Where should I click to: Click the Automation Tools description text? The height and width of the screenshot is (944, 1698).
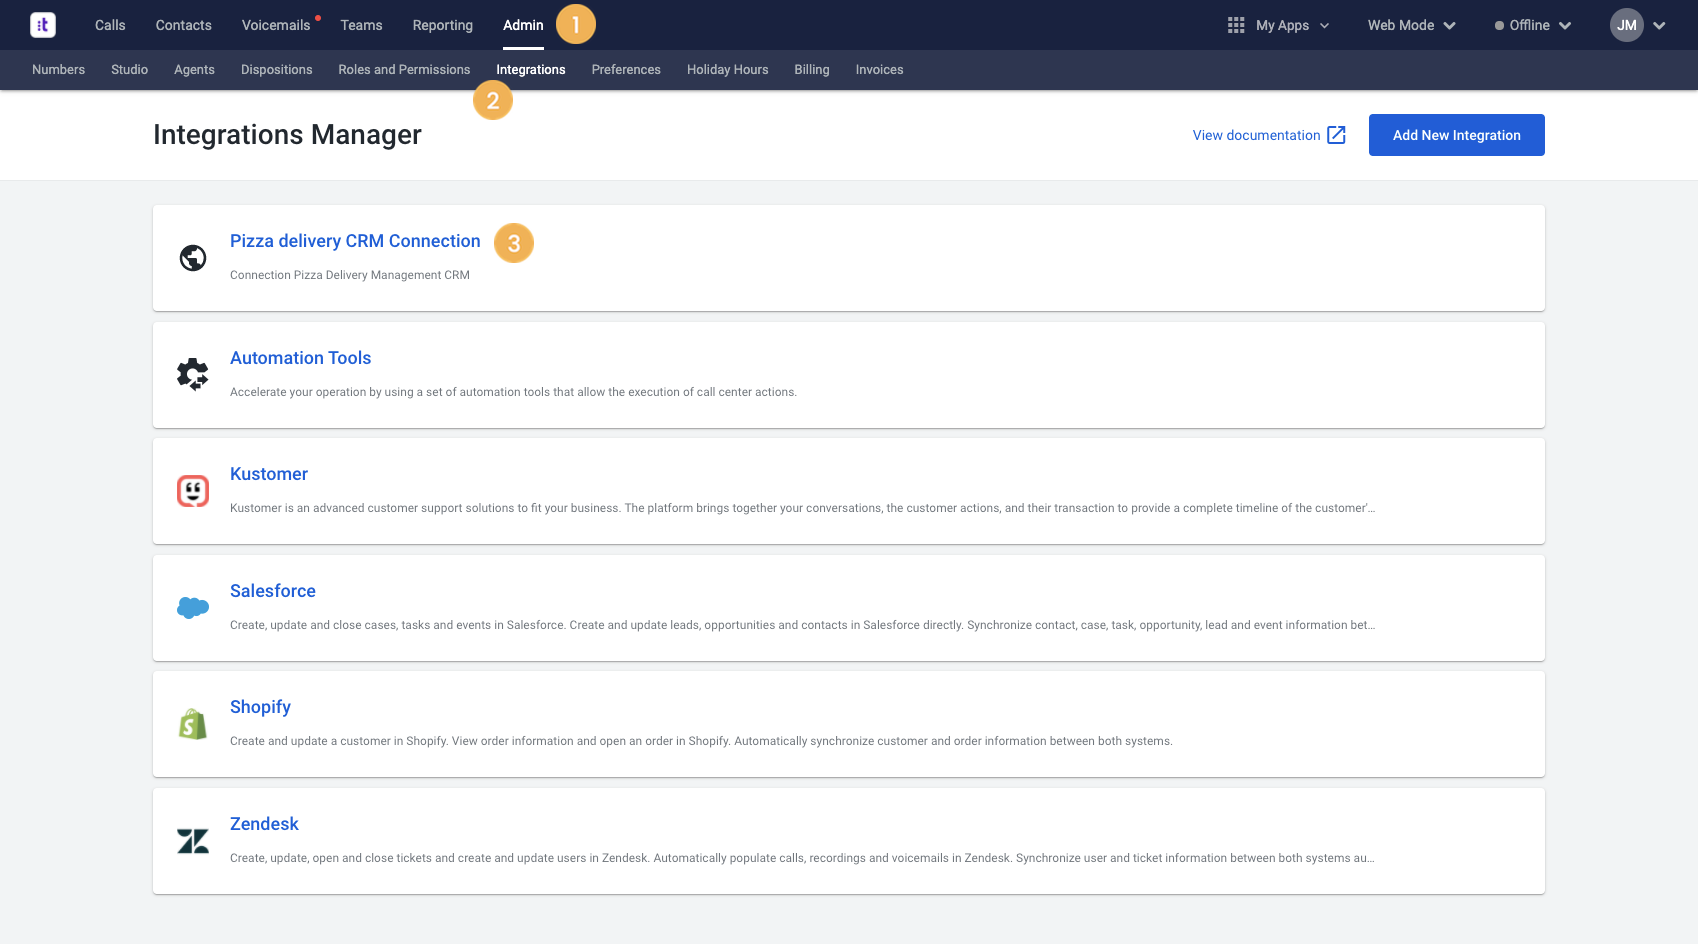513,392
